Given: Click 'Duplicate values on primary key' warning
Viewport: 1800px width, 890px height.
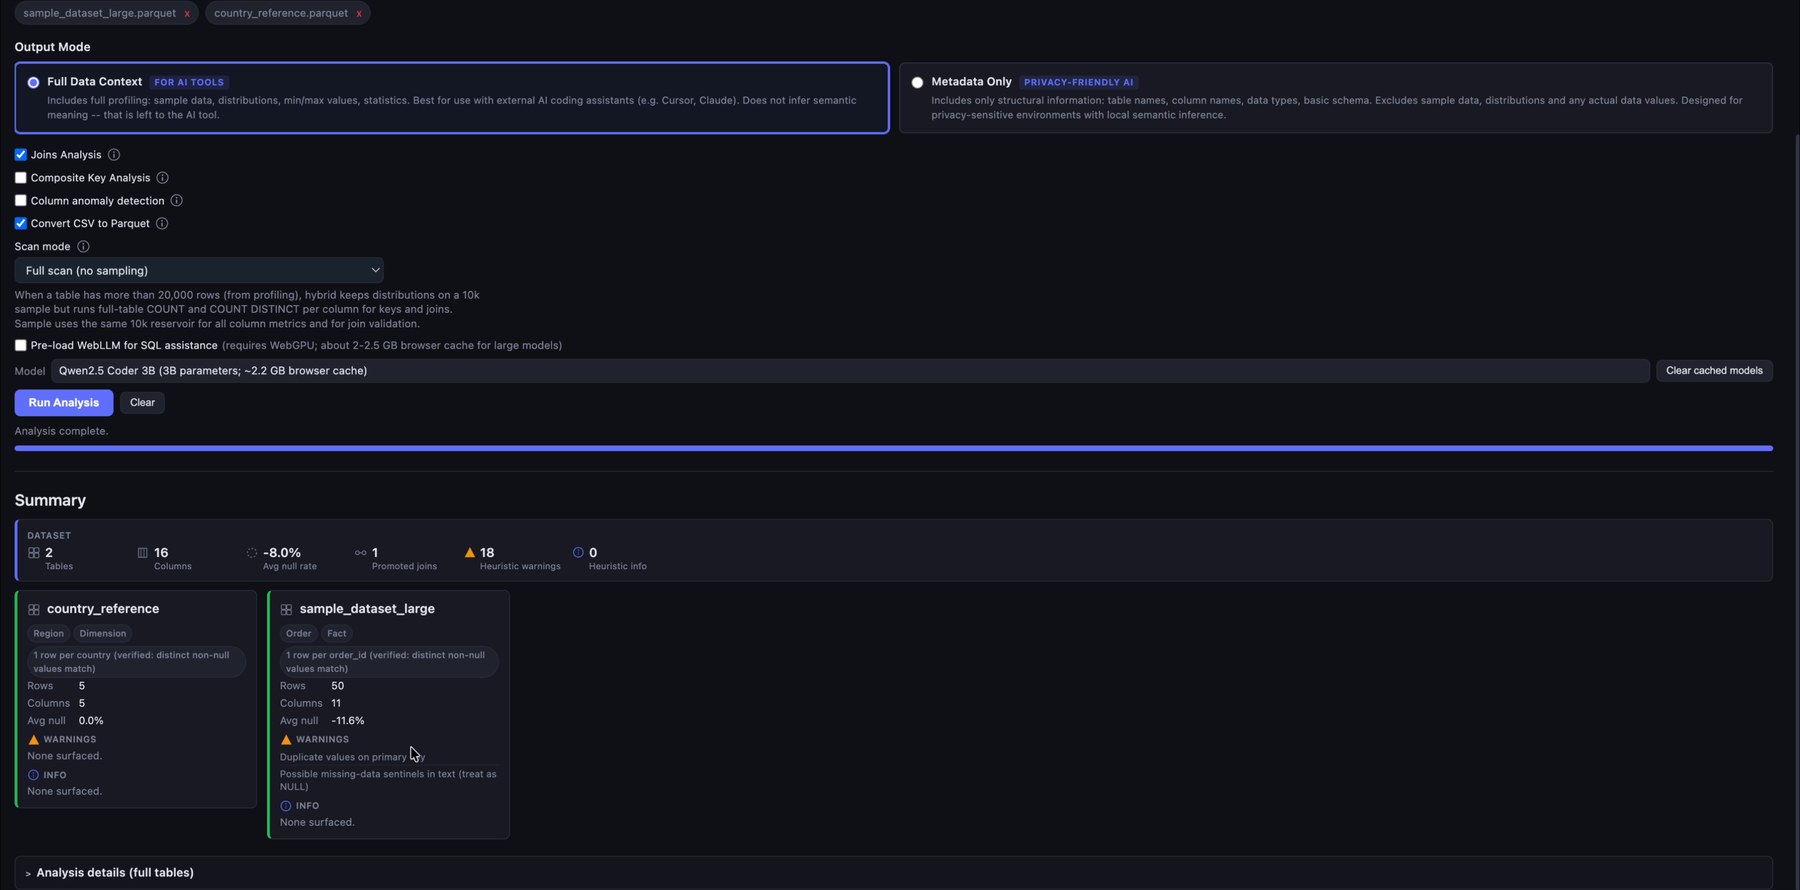Looking at the screenshot, I should [x=352, y=757].
